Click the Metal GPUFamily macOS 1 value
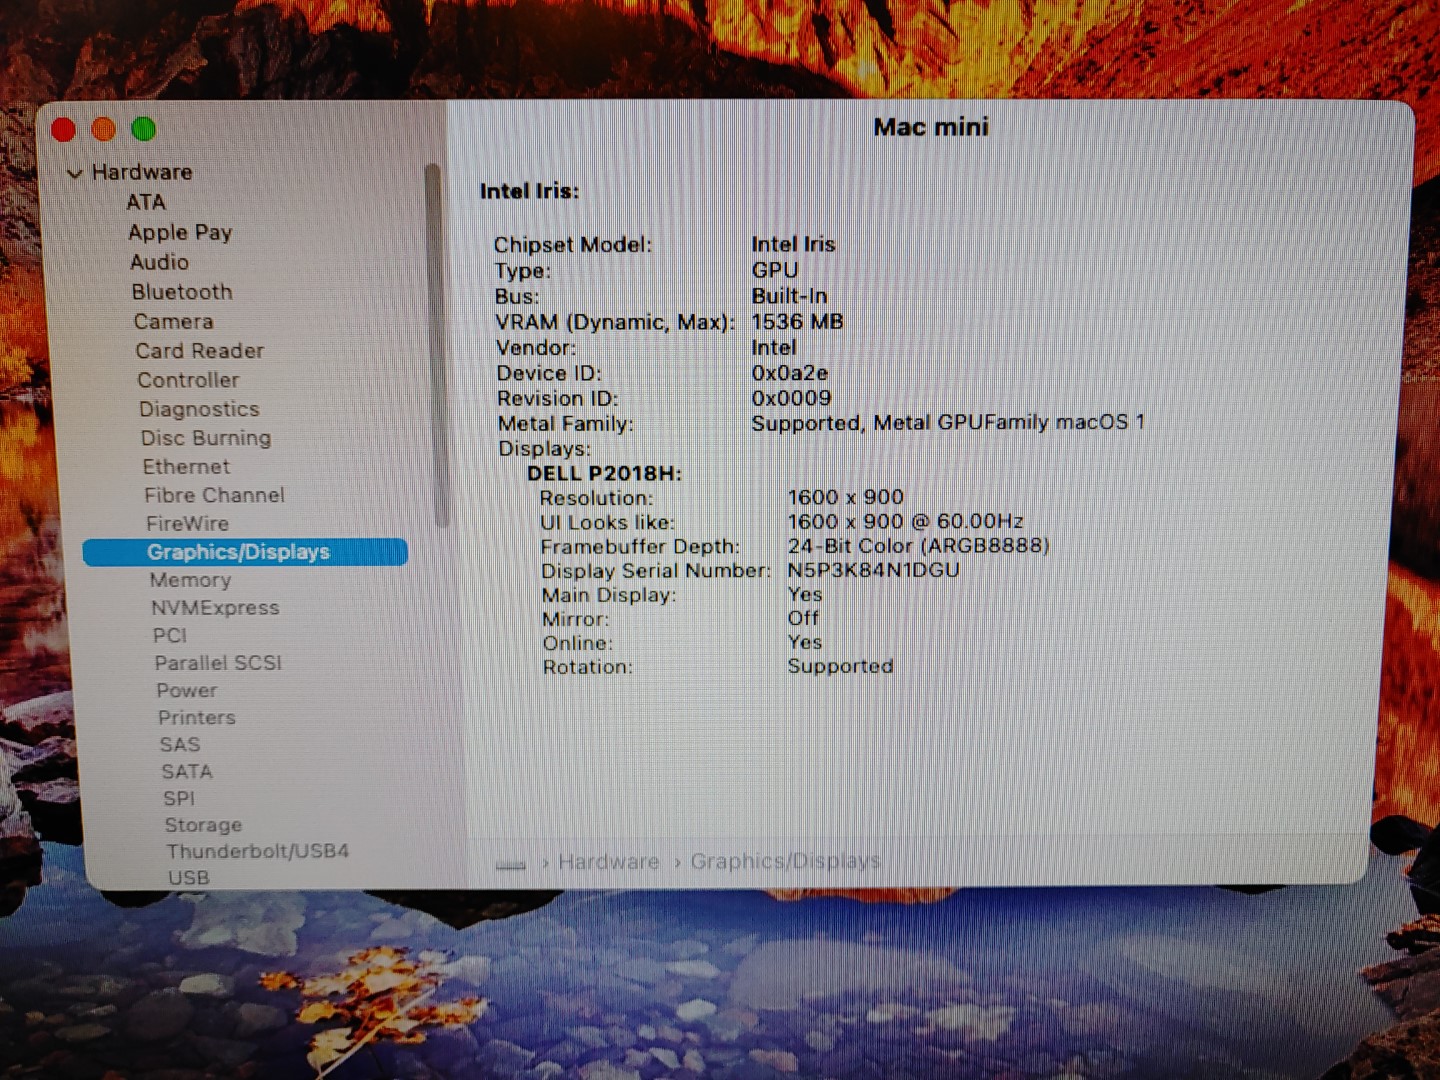Image resolution: width=1440 pixels, height=1080 pixels. tap(948, 423)
